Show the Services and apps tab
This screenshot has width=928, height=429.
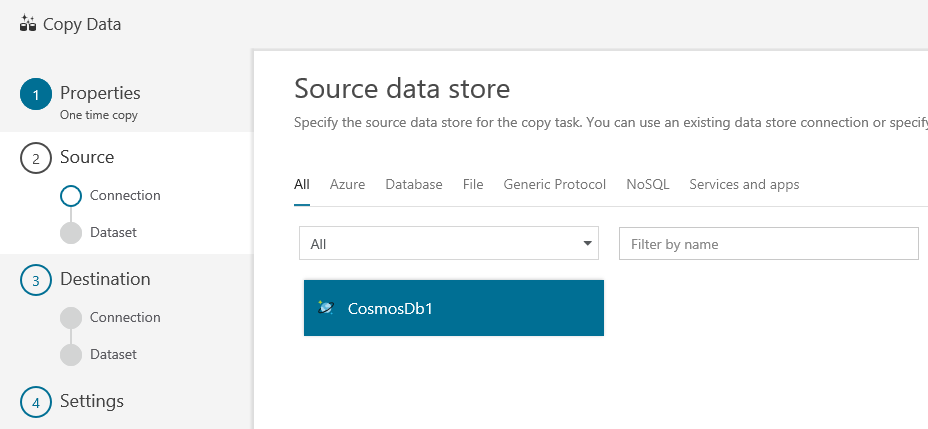(744, 185)
